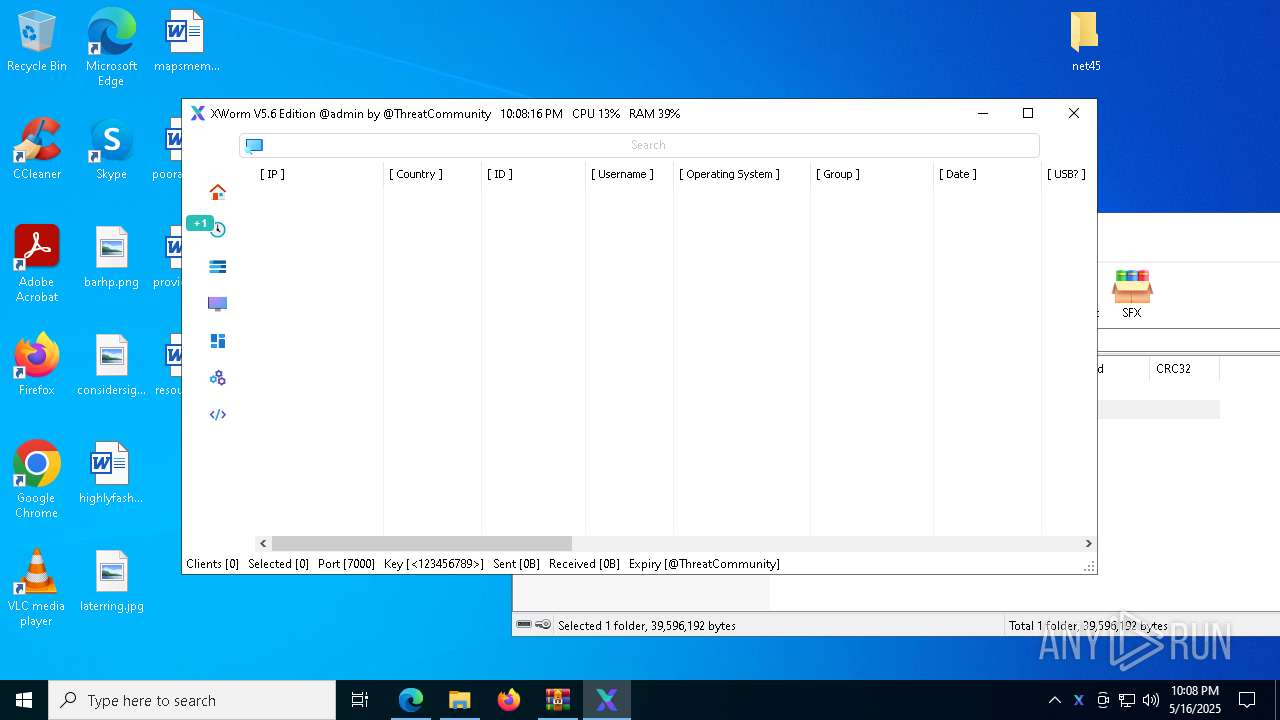The height and width of the screenshot is (720, 1280).
Task: Click the Sent [0B] status entry
Action: point(516,564)
